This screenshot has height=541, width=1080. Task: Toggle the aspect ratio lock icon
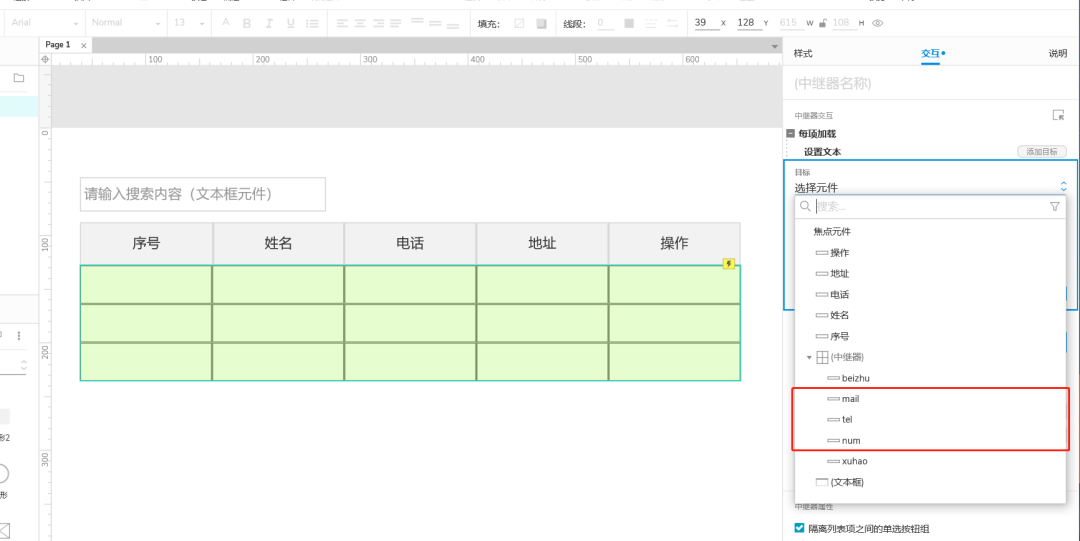point(822,23)
